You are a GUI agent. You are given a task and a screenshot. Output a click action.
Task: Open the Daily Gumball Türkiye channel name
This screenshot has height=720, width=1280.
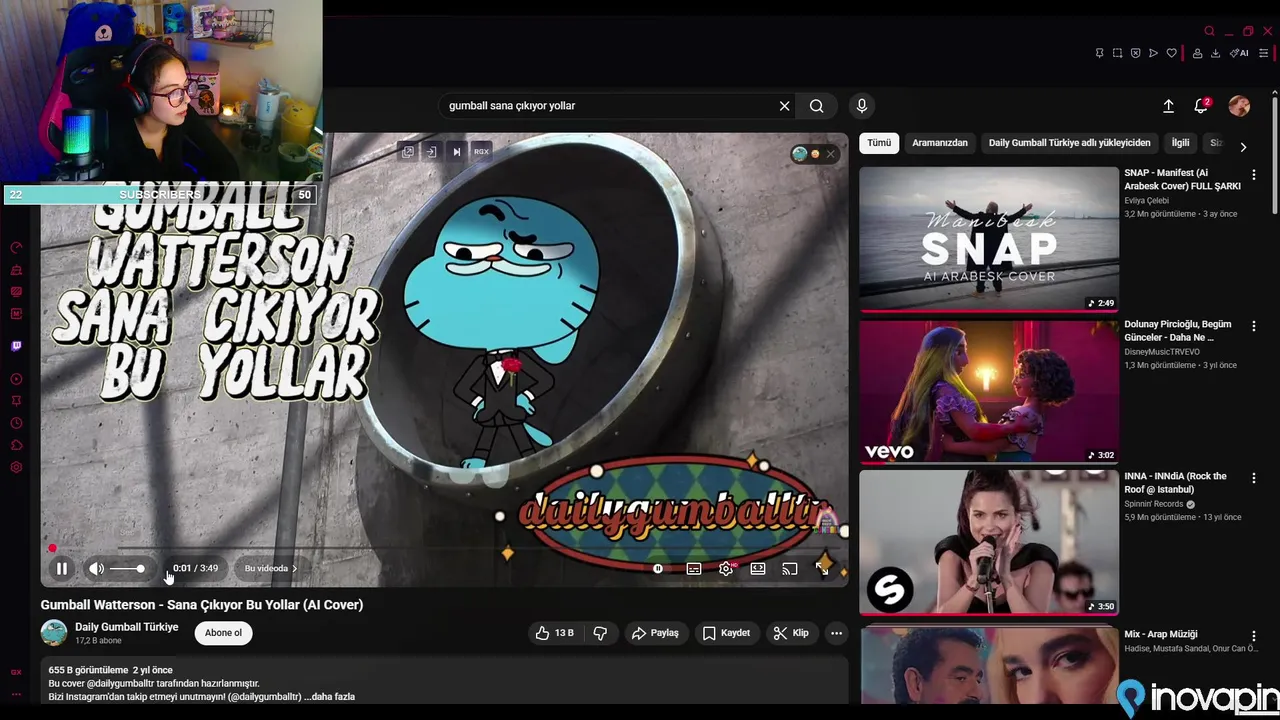(126, 627)
